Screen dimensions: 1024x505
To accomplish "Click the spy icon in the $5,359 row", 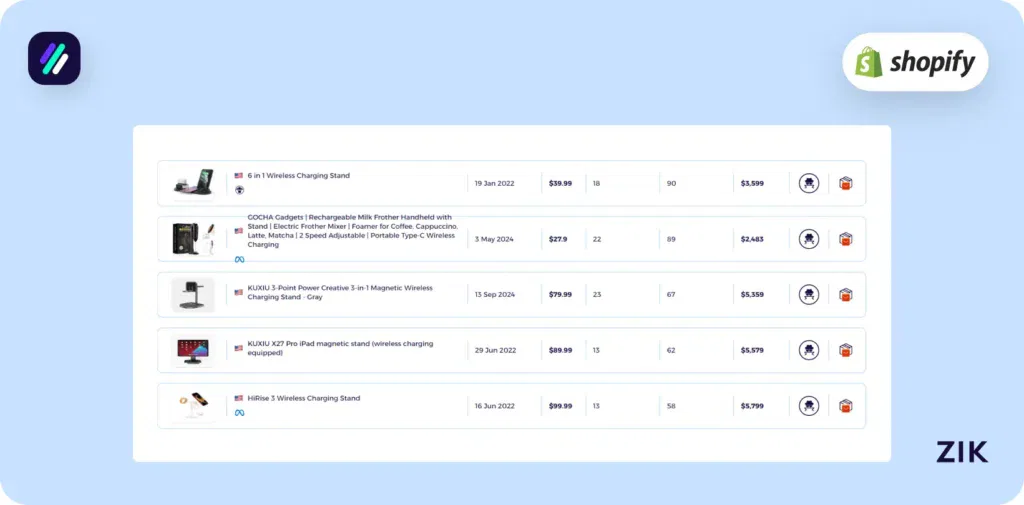I will point(809,295).
